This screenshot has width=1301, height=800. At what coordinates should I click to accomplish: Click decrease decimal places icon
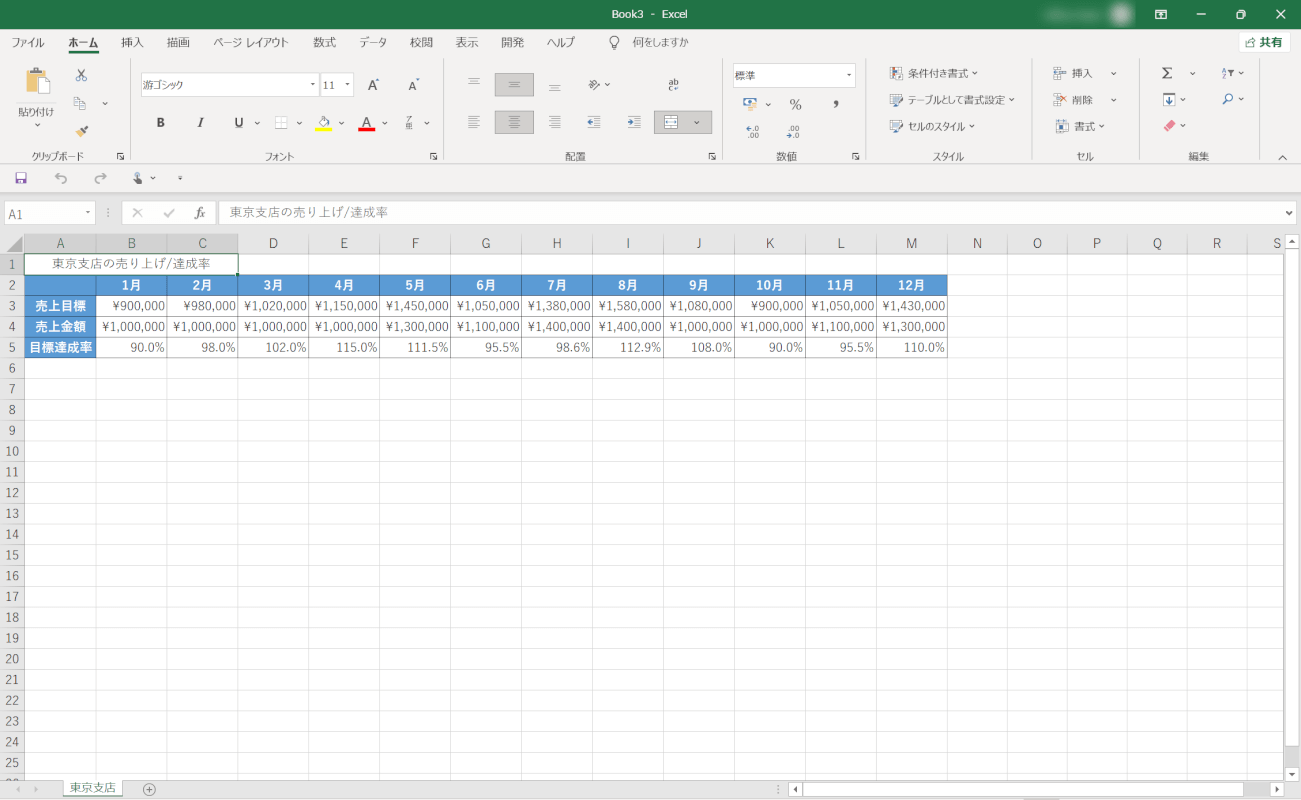click(793, 131)
